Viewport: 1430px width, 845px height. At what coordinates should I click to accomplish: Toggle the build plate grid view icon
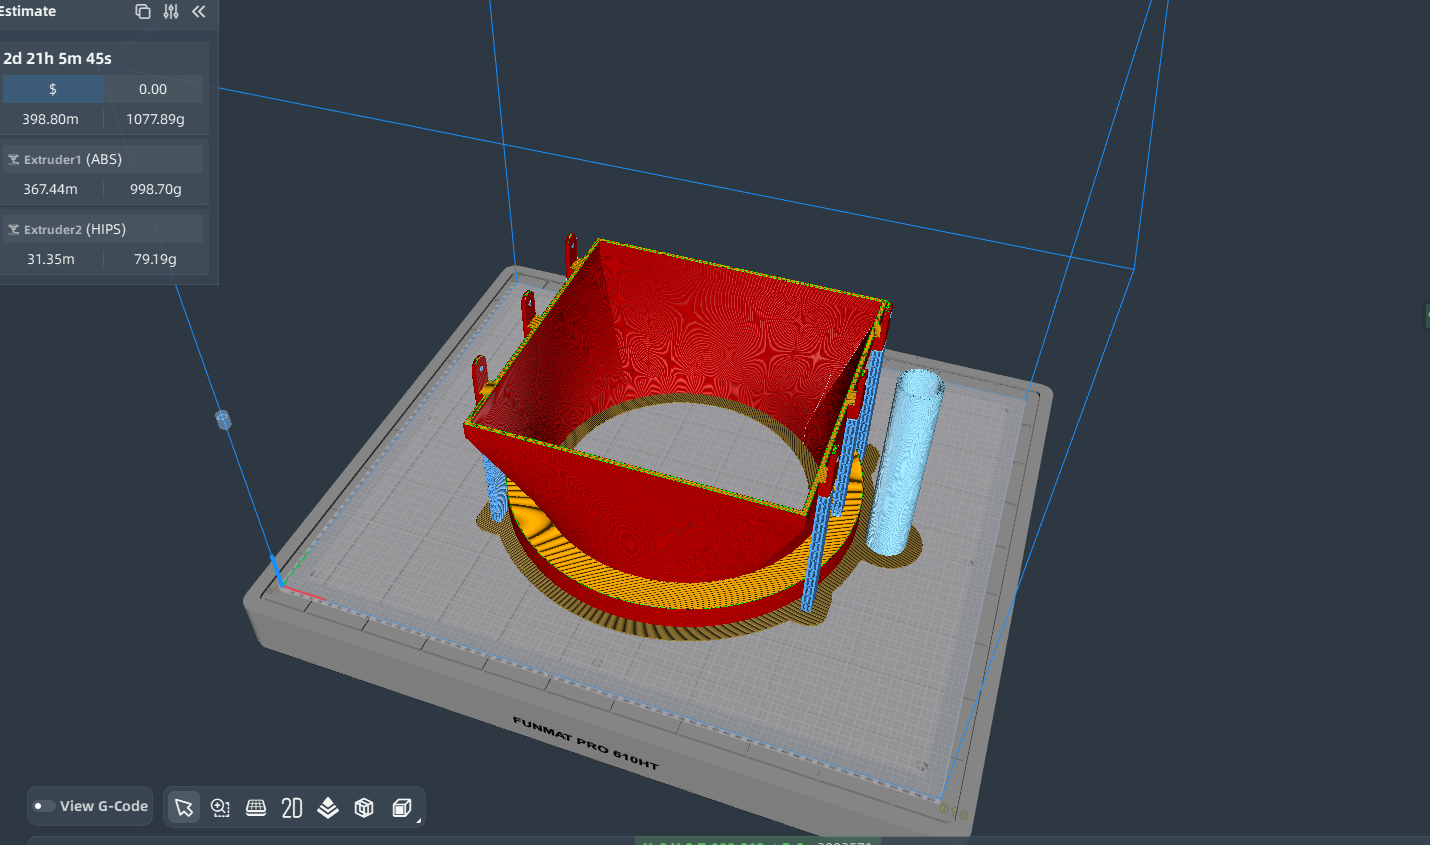(x=256, y=807)
